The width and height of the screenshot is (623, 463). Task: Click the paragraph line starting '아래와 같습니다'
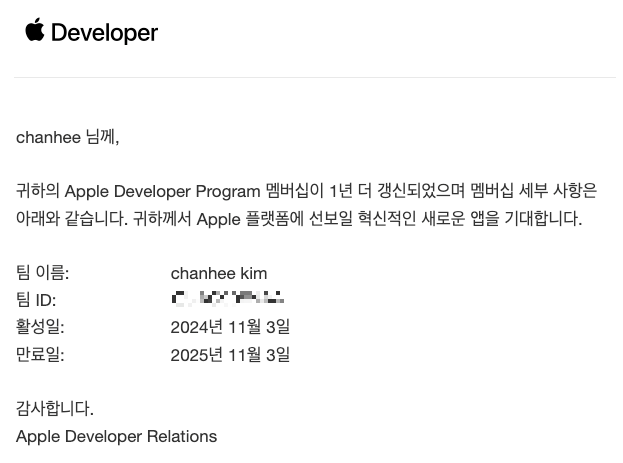click(299, 219)
